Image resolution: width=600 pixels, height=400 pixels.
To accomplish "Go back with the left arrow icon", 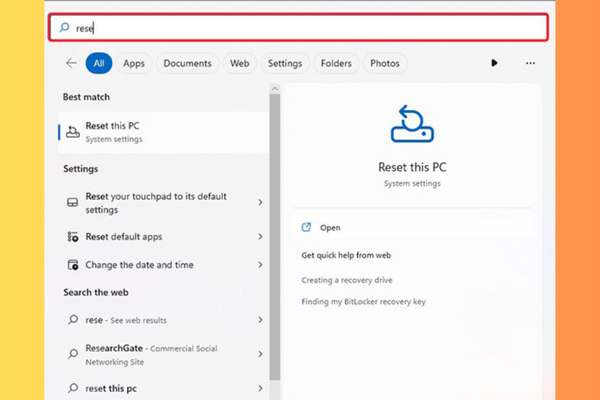I will (71, 63).
